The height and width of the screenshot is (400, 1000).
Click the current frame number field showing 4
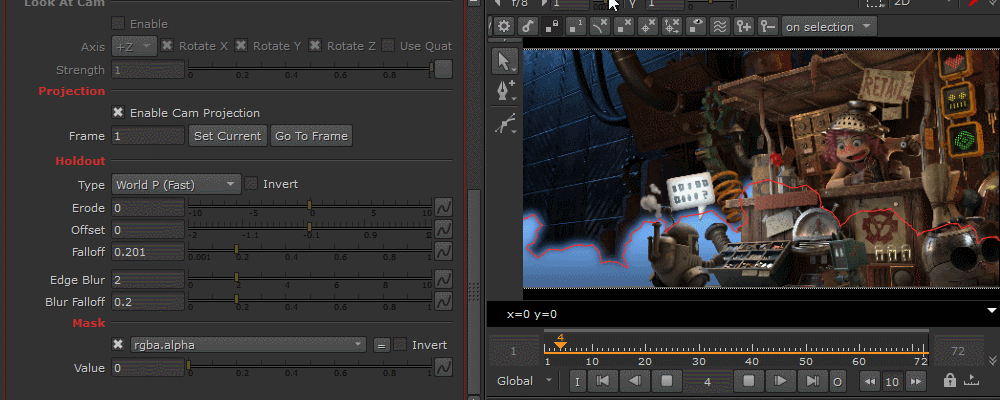(707, 382)
